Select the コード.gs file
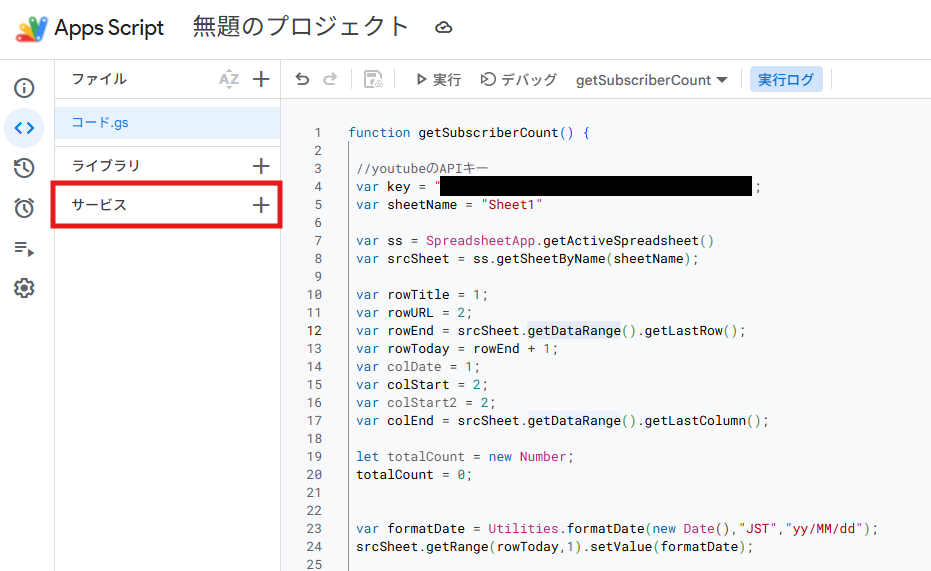The height and width of the screenshot is (571, 931). pos(167,123)
